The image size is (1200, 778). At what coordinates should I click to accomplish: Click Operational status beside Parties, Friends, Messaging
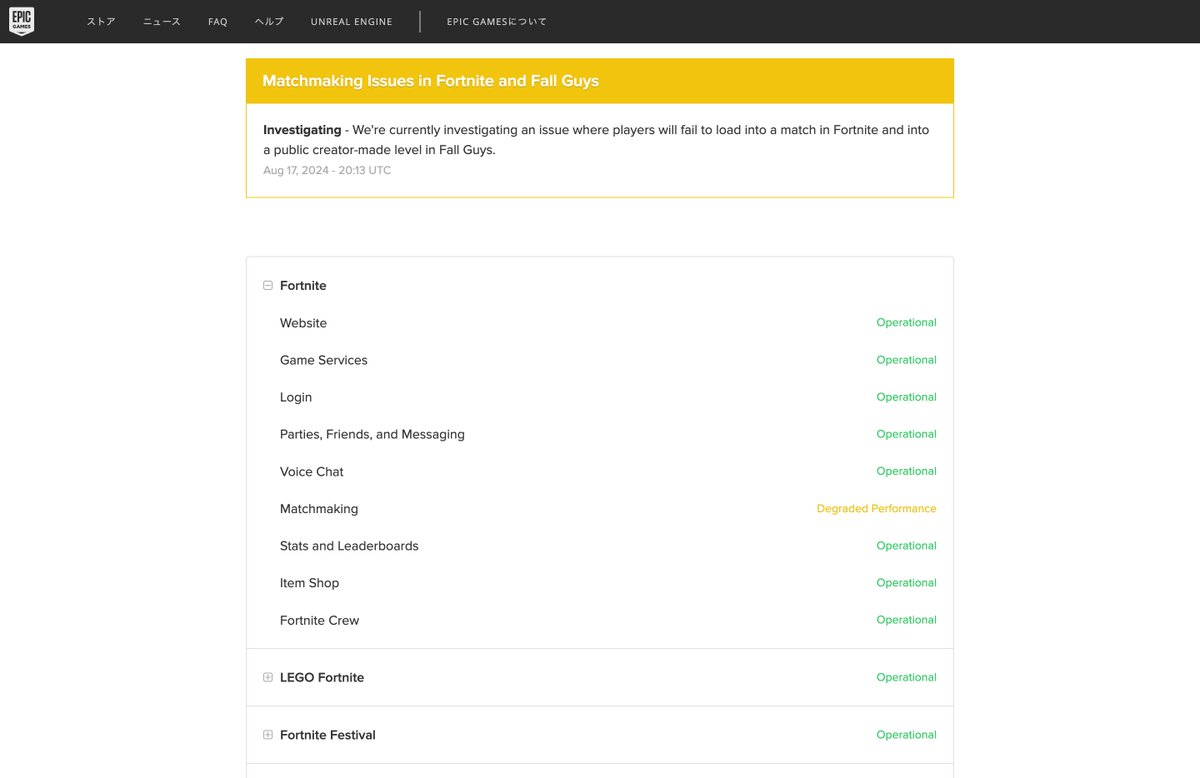point(907,434)
